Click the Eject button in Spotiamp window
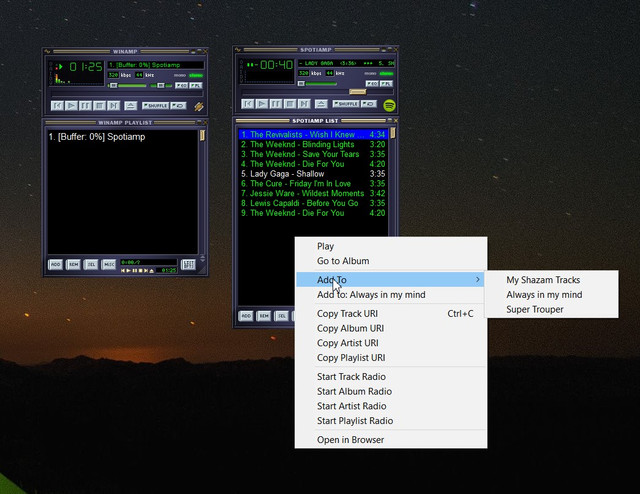Image resolution: width=640 pixels, height=494 pixels. [x=321, y=104]
